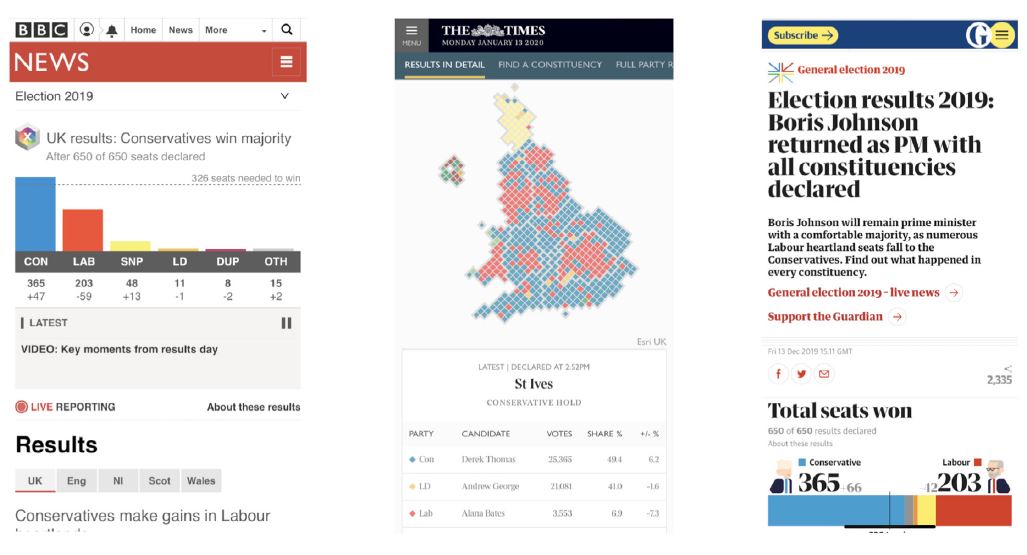1027x555 pixels.
Task: Open BBC notifications bell
Action: (112, 30)
